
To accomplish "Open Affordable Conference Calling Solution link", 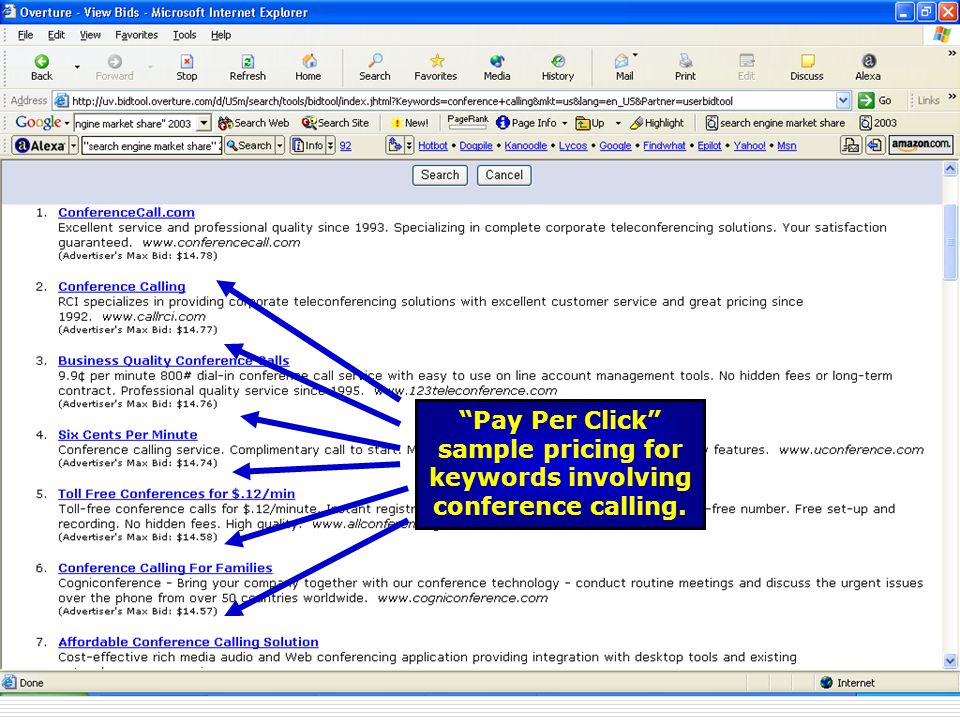I will click(x=188, y=642).
